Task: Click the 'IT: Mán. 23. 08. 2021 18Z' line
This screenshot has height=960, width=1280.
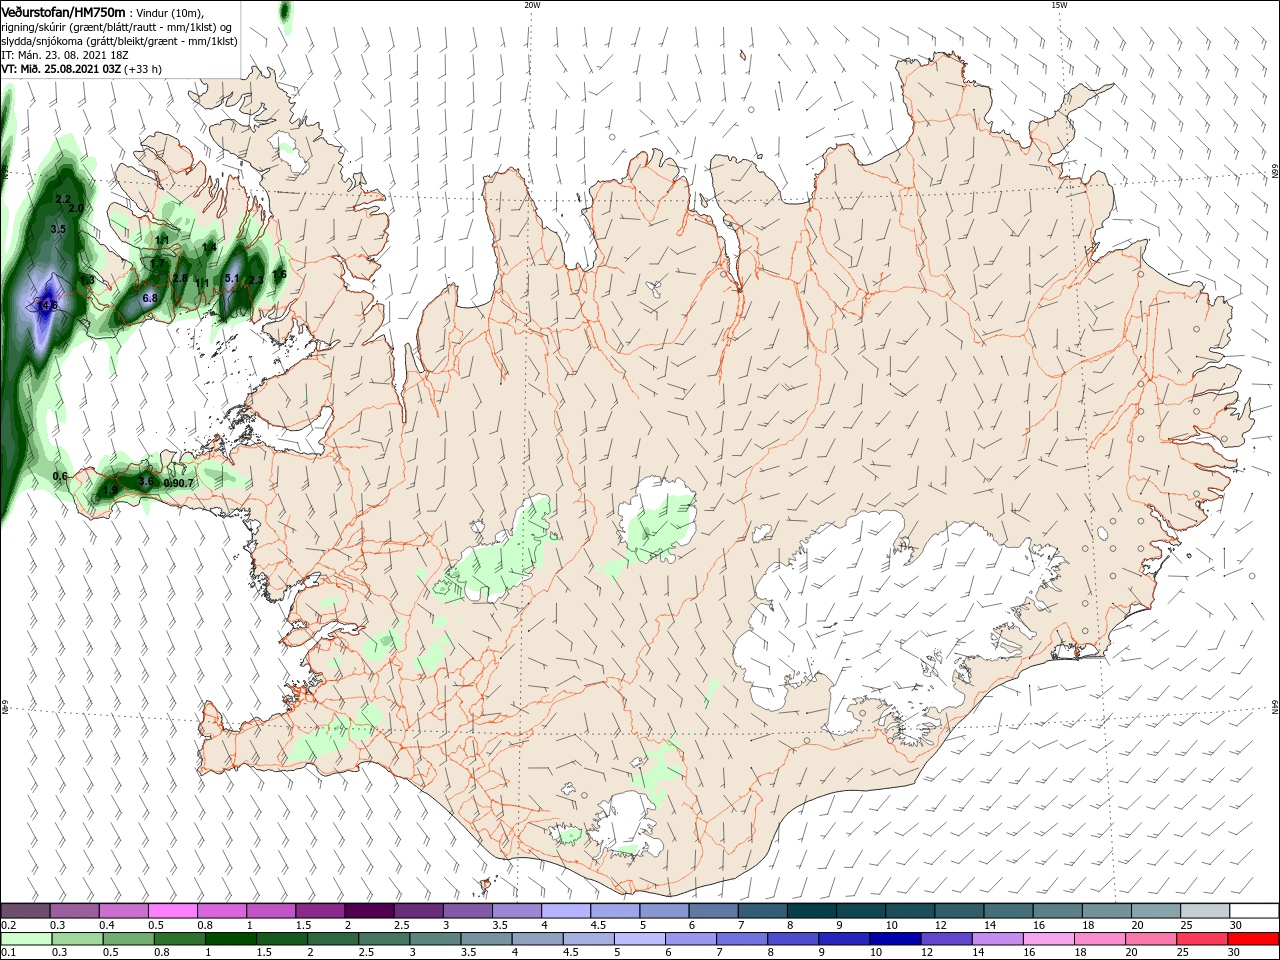Action: point(65,55)
